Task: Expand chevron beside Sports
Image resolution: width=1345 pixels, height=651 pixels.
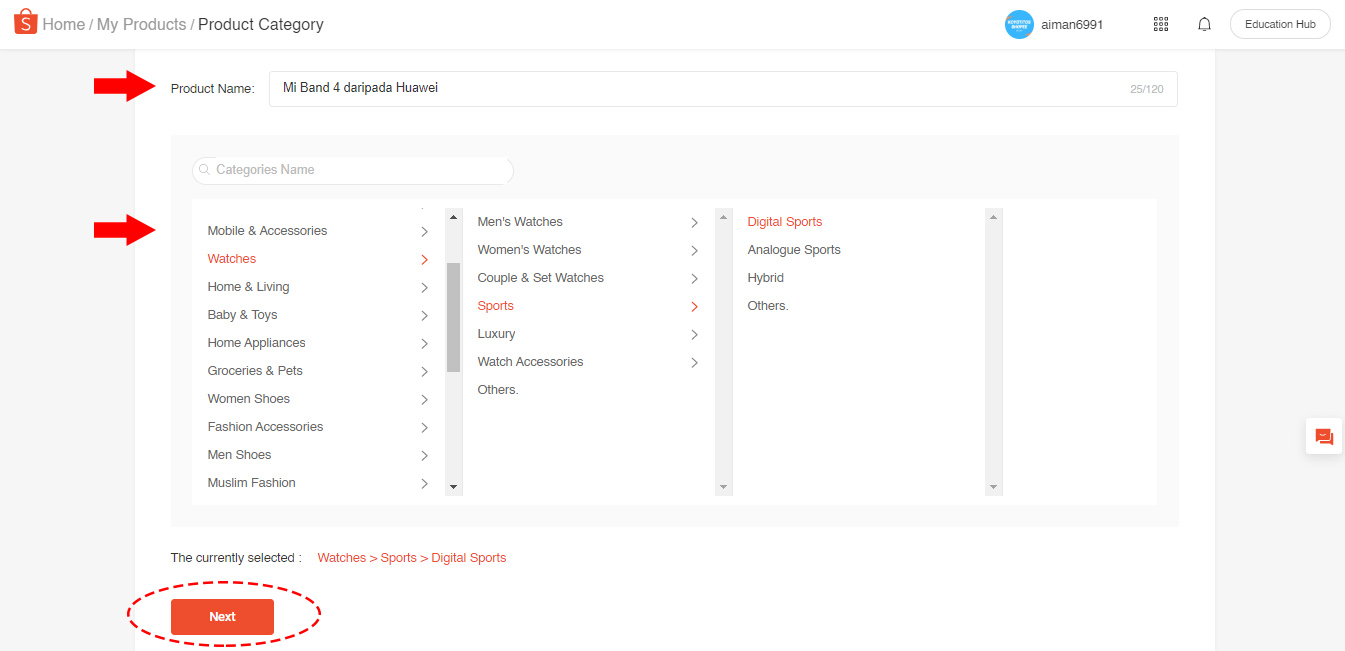Action: tap(694, 307)
